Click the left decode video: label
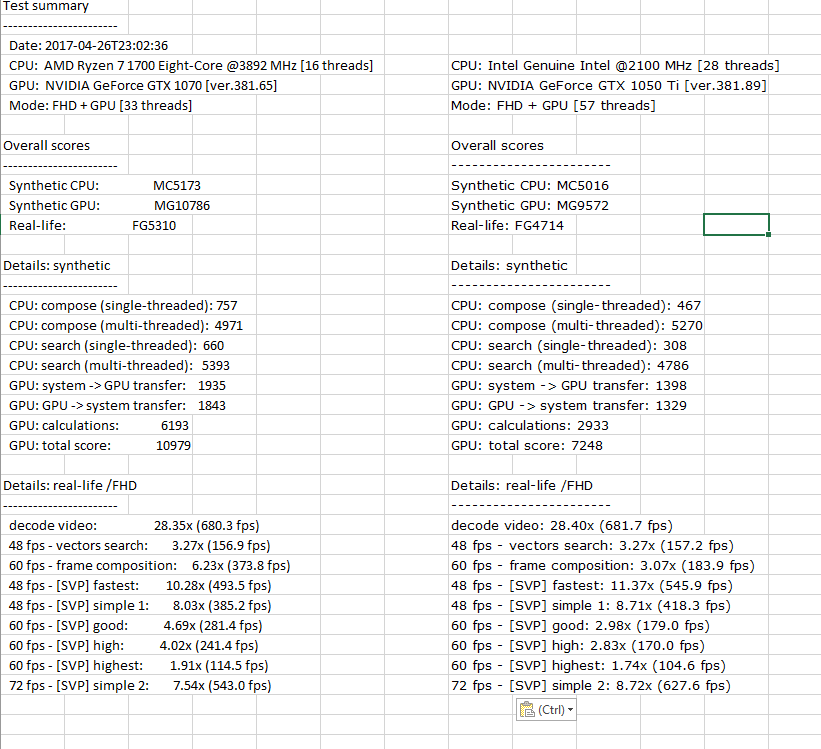This screenshot has height=749, width=821. [53, 525]
